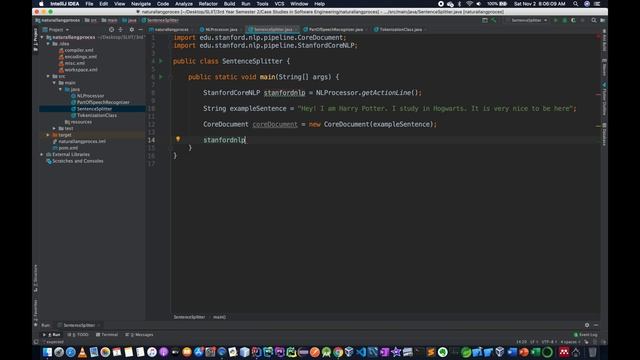The width and height of the screenshot is (640, 360).
Task: Open the Maven vertical tool button
Action: tap(604, 68)
